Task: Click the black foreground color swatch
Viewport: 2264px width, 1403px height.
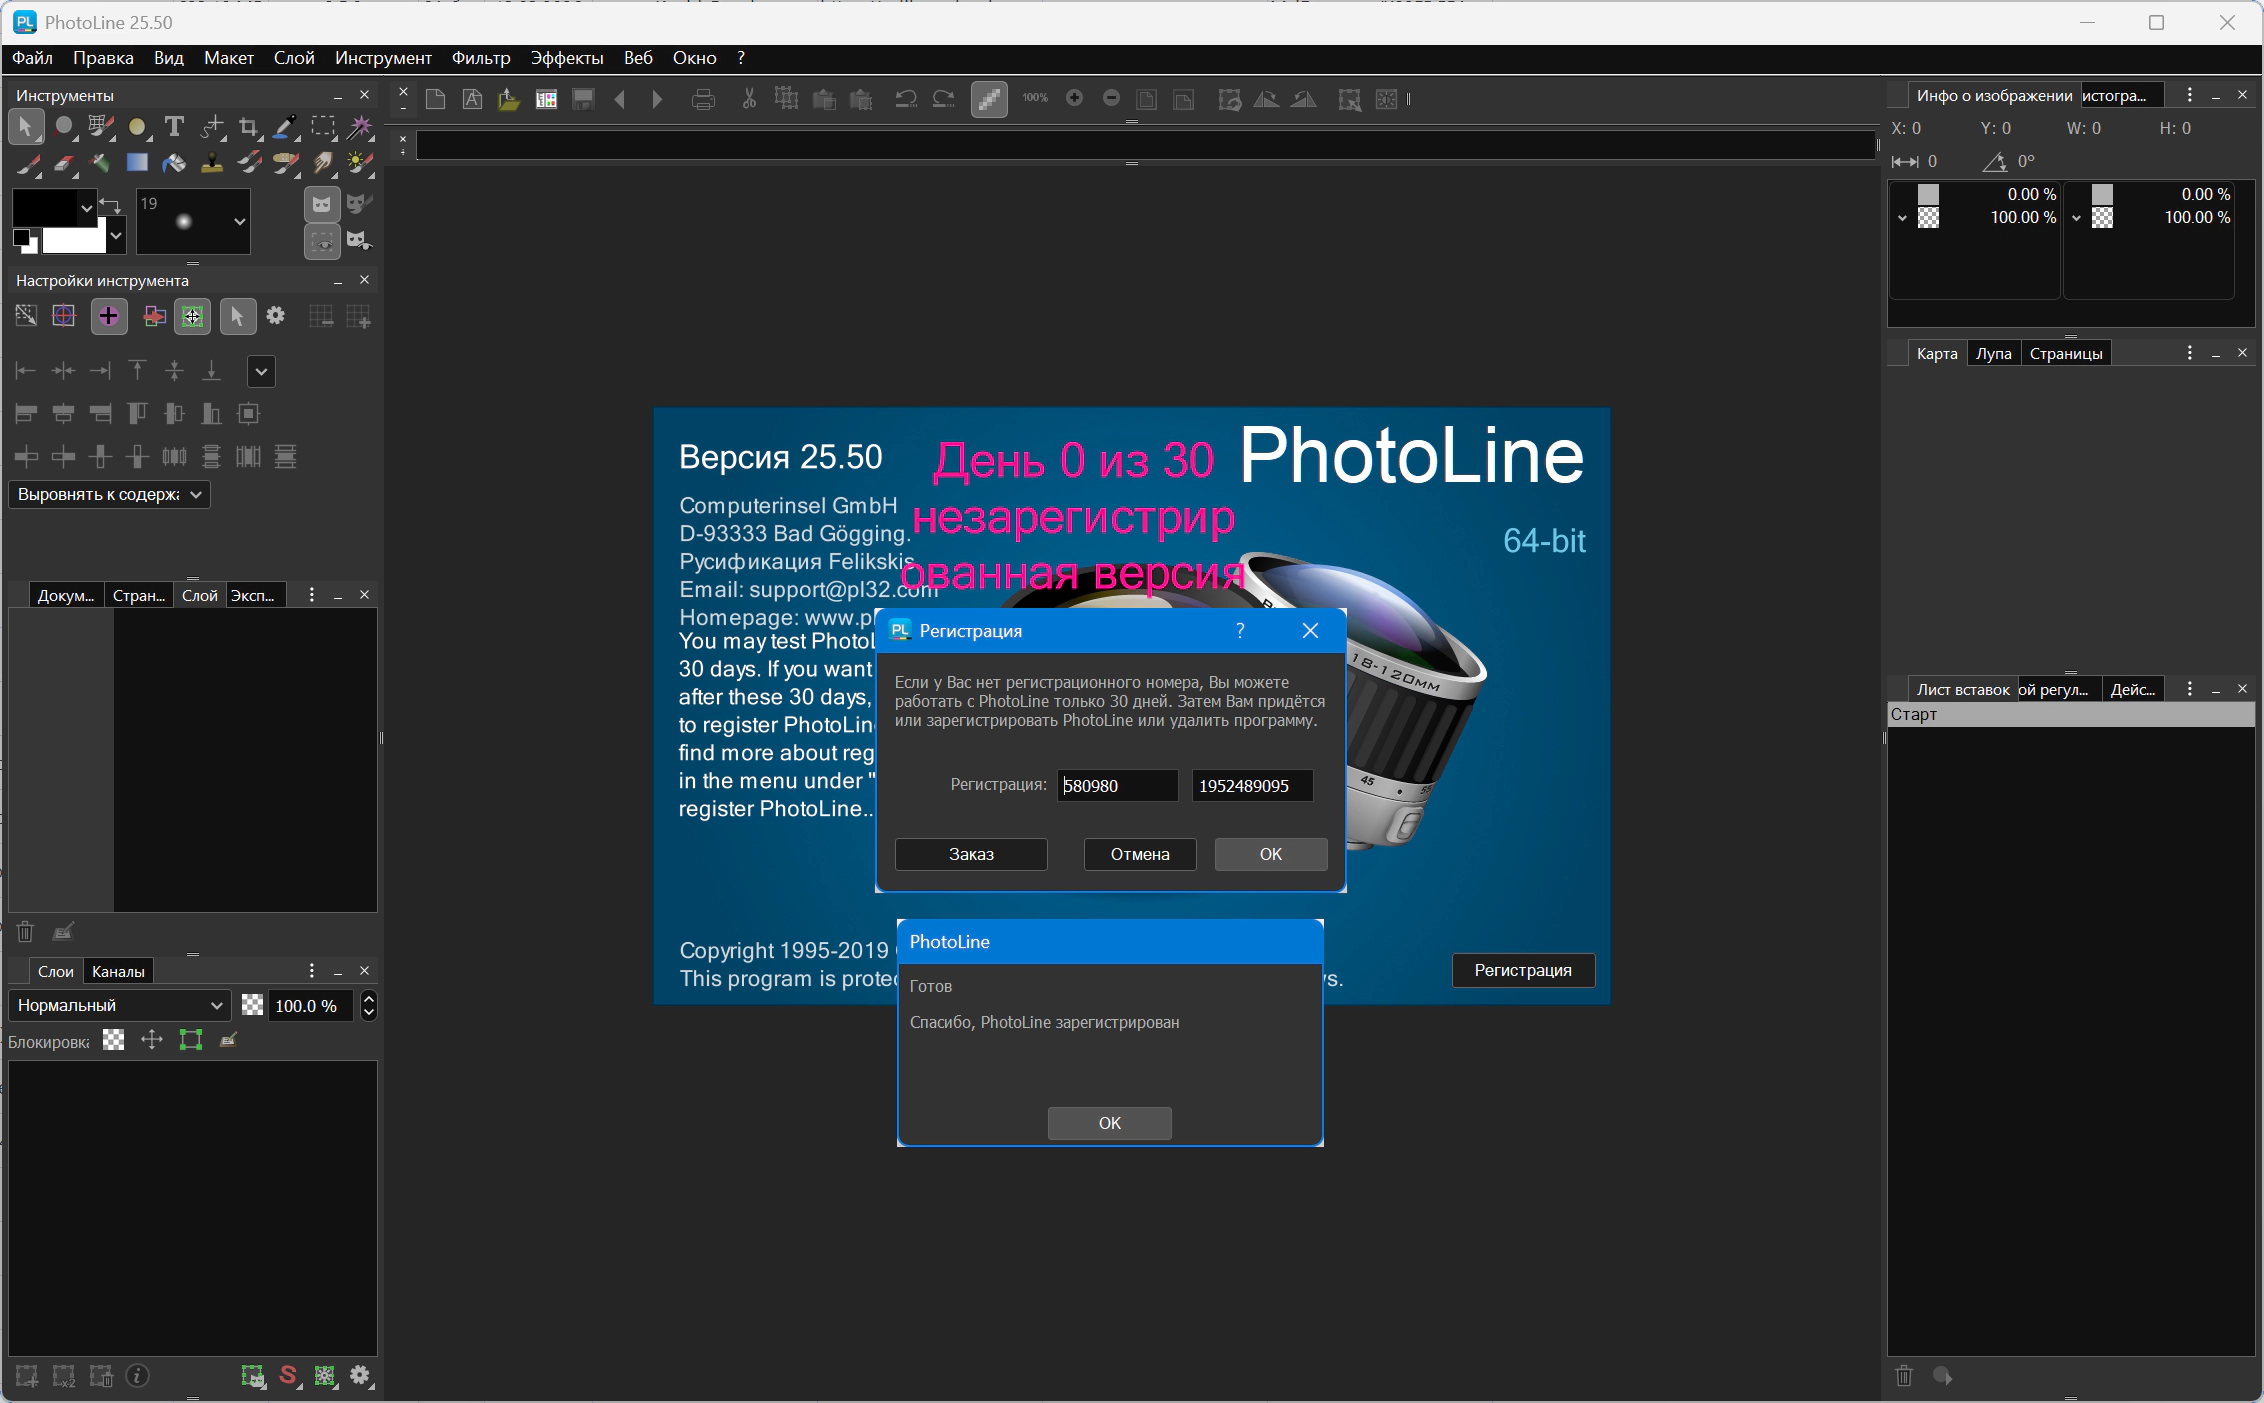Action: (x=45, y=207)
